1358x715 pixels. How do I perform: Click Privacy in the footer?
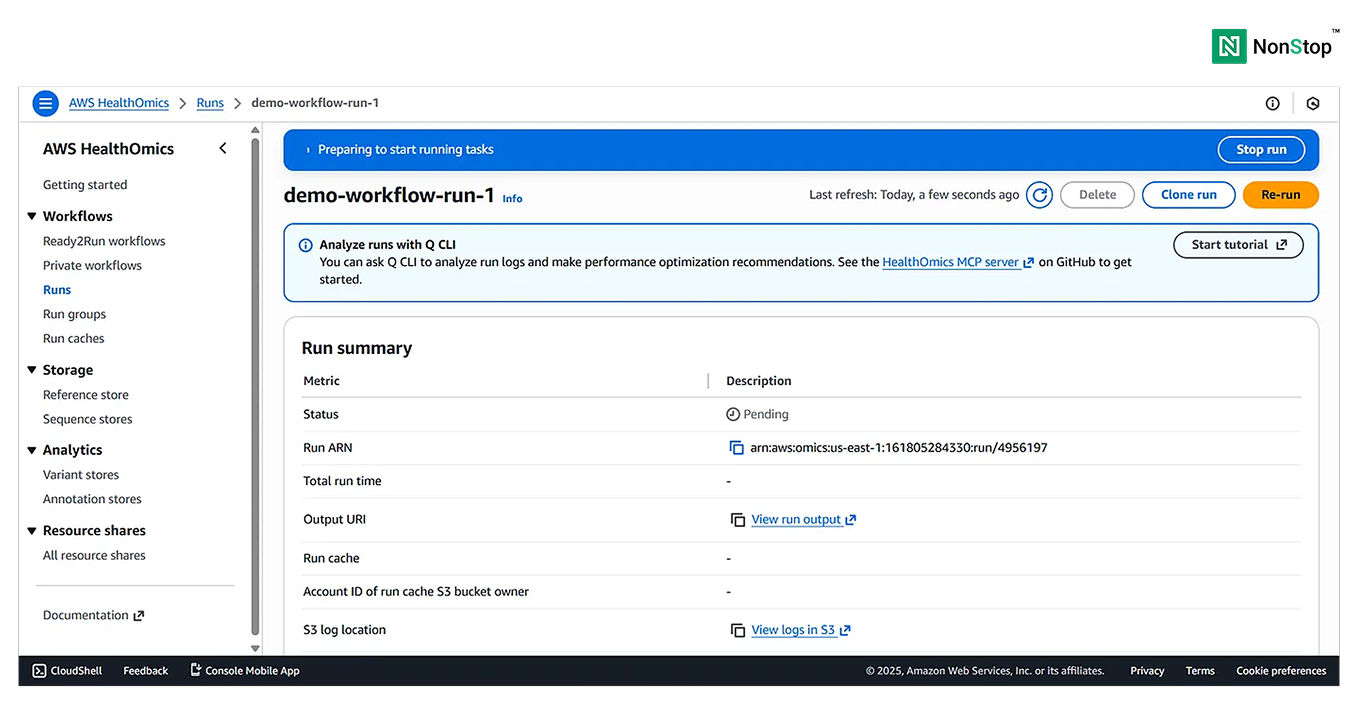tap(1147, 671)
